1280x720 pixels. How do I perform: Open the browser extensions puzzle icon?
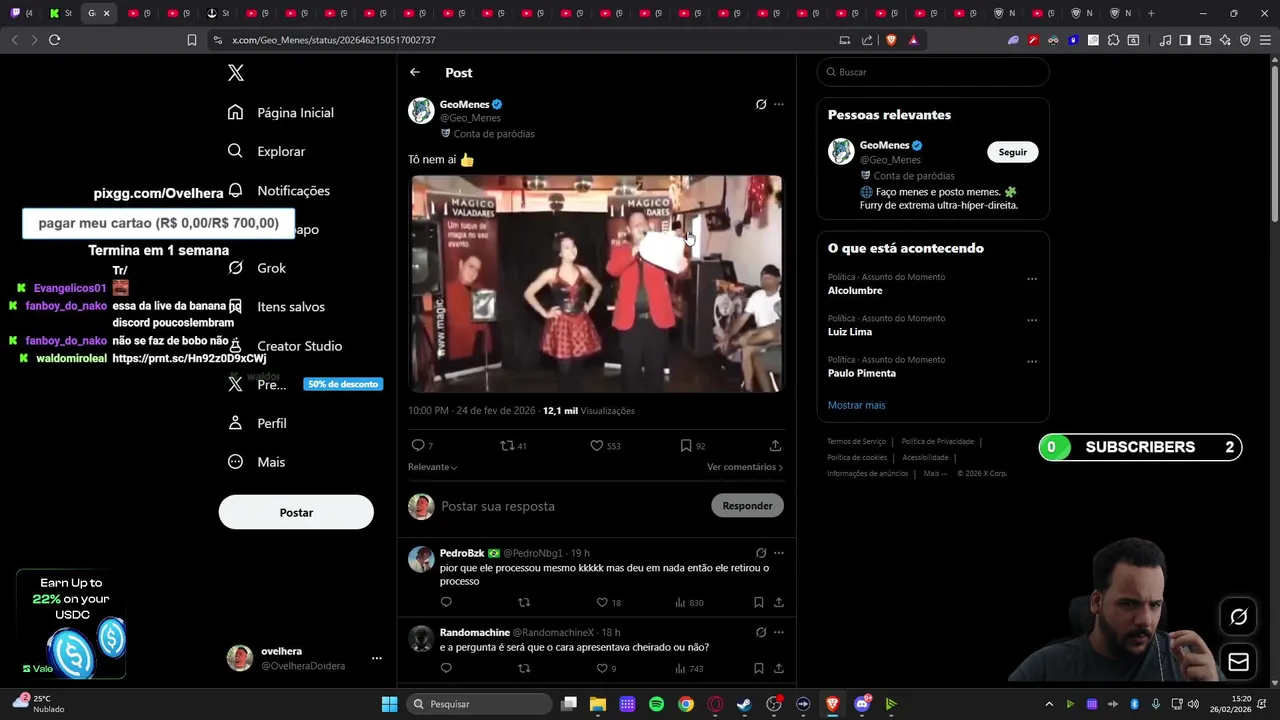[1113, 40]
